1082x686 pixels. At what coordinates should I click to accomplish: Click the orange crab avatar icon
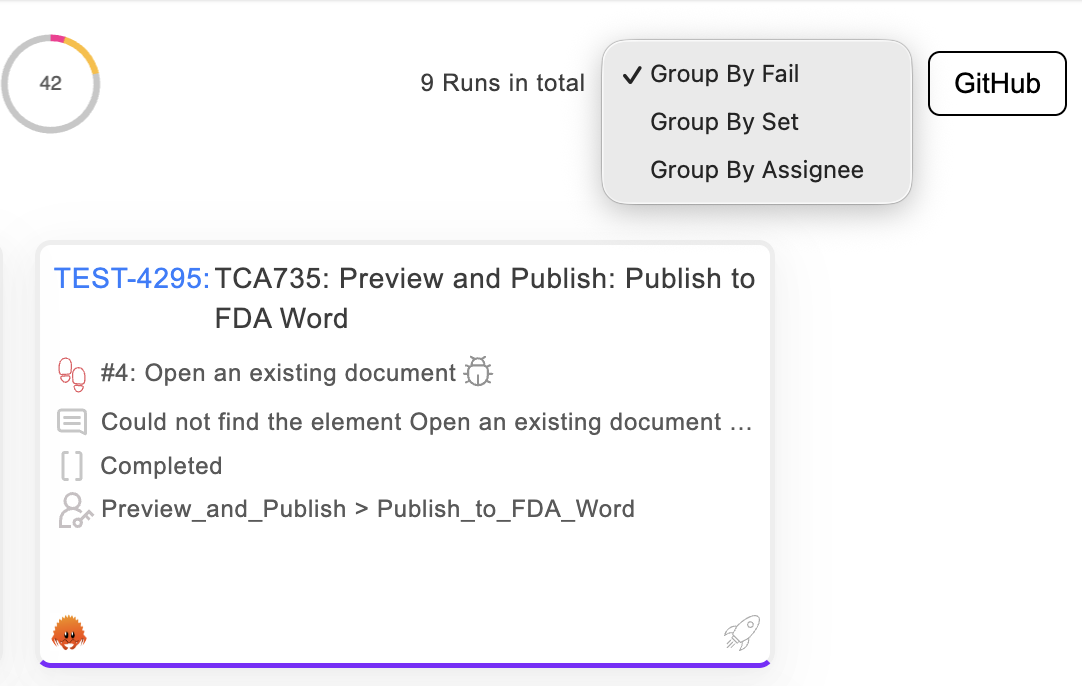[x=69, y=632]
